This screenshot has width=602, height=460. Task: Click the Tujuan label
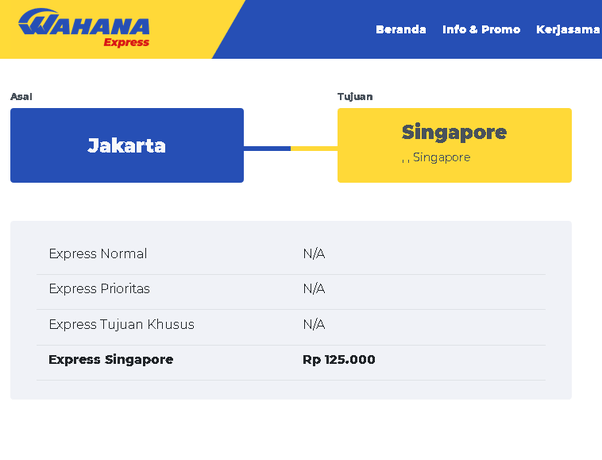pos(355,96)
